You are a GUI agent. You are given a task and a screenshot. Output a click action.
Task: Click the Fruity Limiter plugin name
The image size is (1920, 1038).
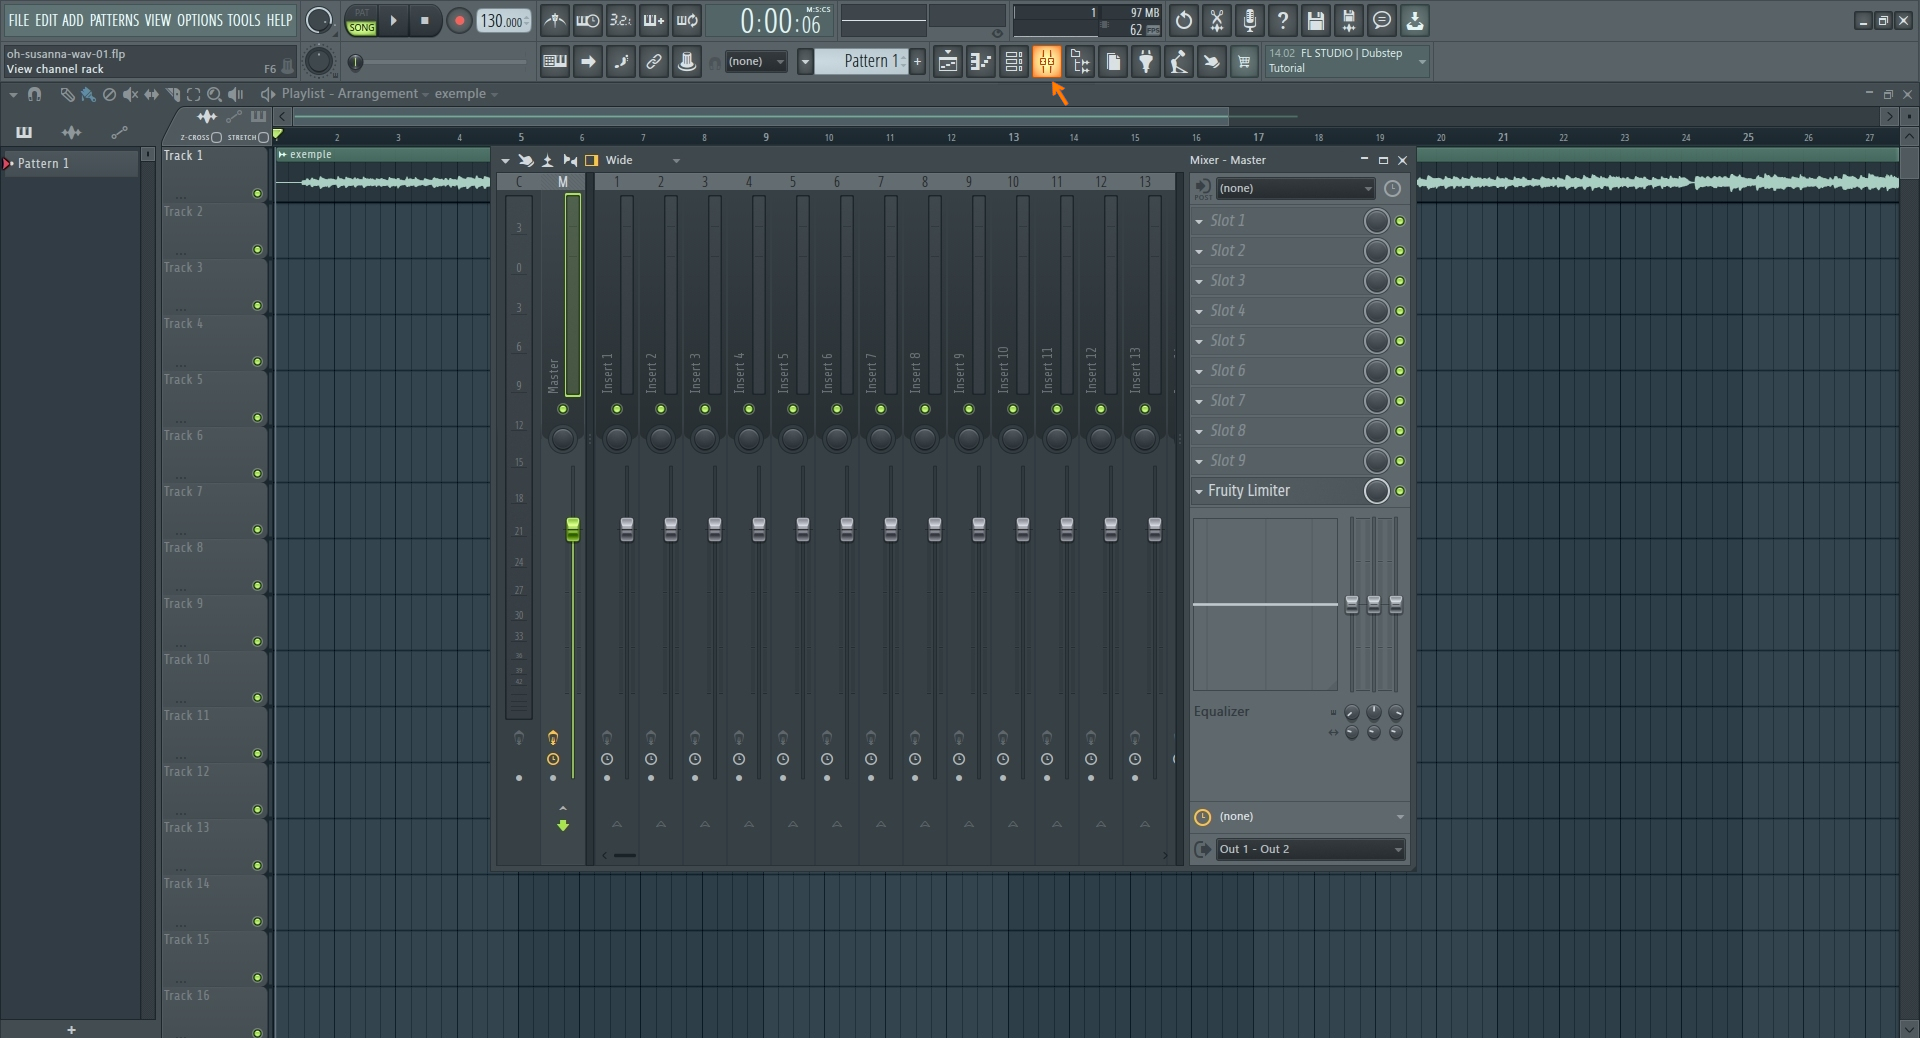pyautogui.click(x=1249, y=491)
